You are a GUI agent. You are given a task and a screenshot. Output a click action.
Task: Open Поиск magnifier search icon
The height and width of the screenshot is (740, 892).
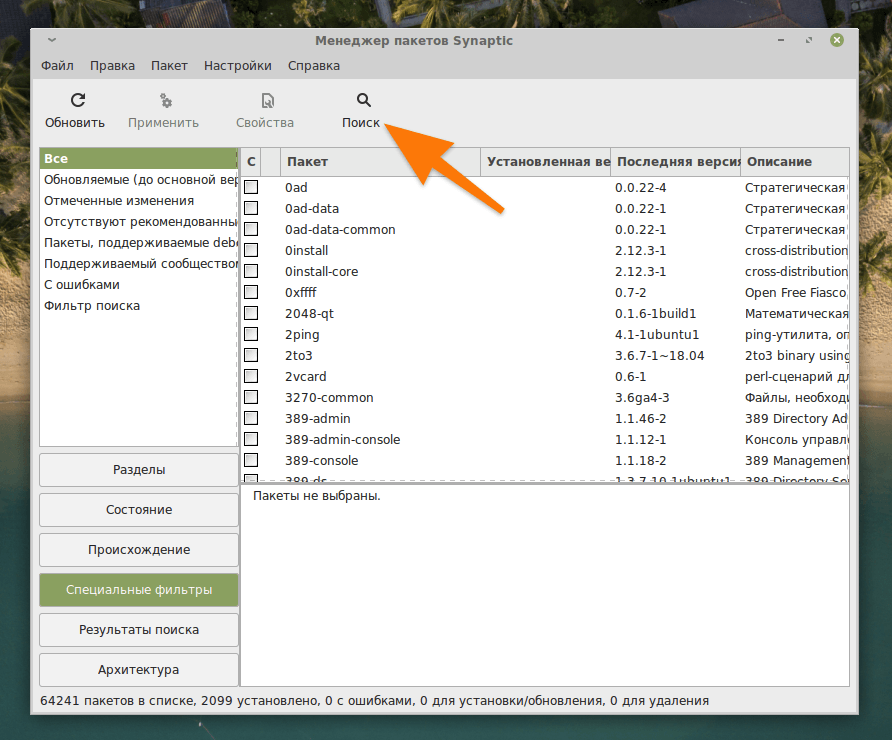tap(363, 100)
